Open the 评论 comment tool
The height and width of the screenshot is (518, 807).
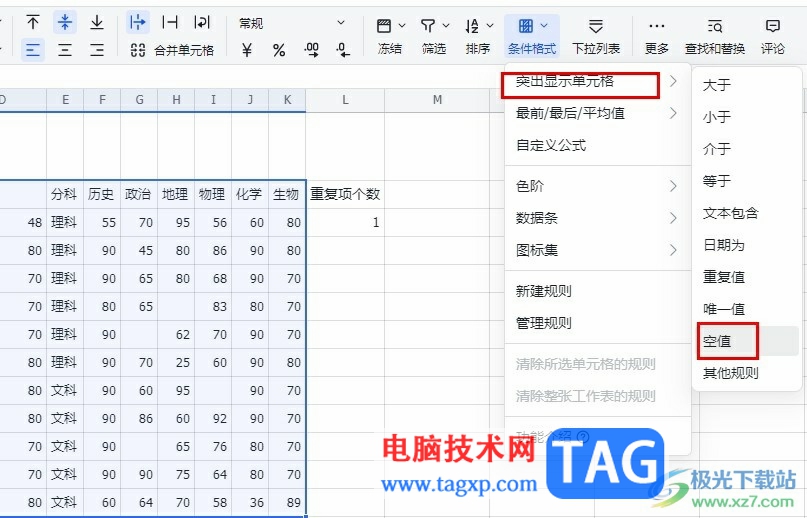(x=773, y=37)
